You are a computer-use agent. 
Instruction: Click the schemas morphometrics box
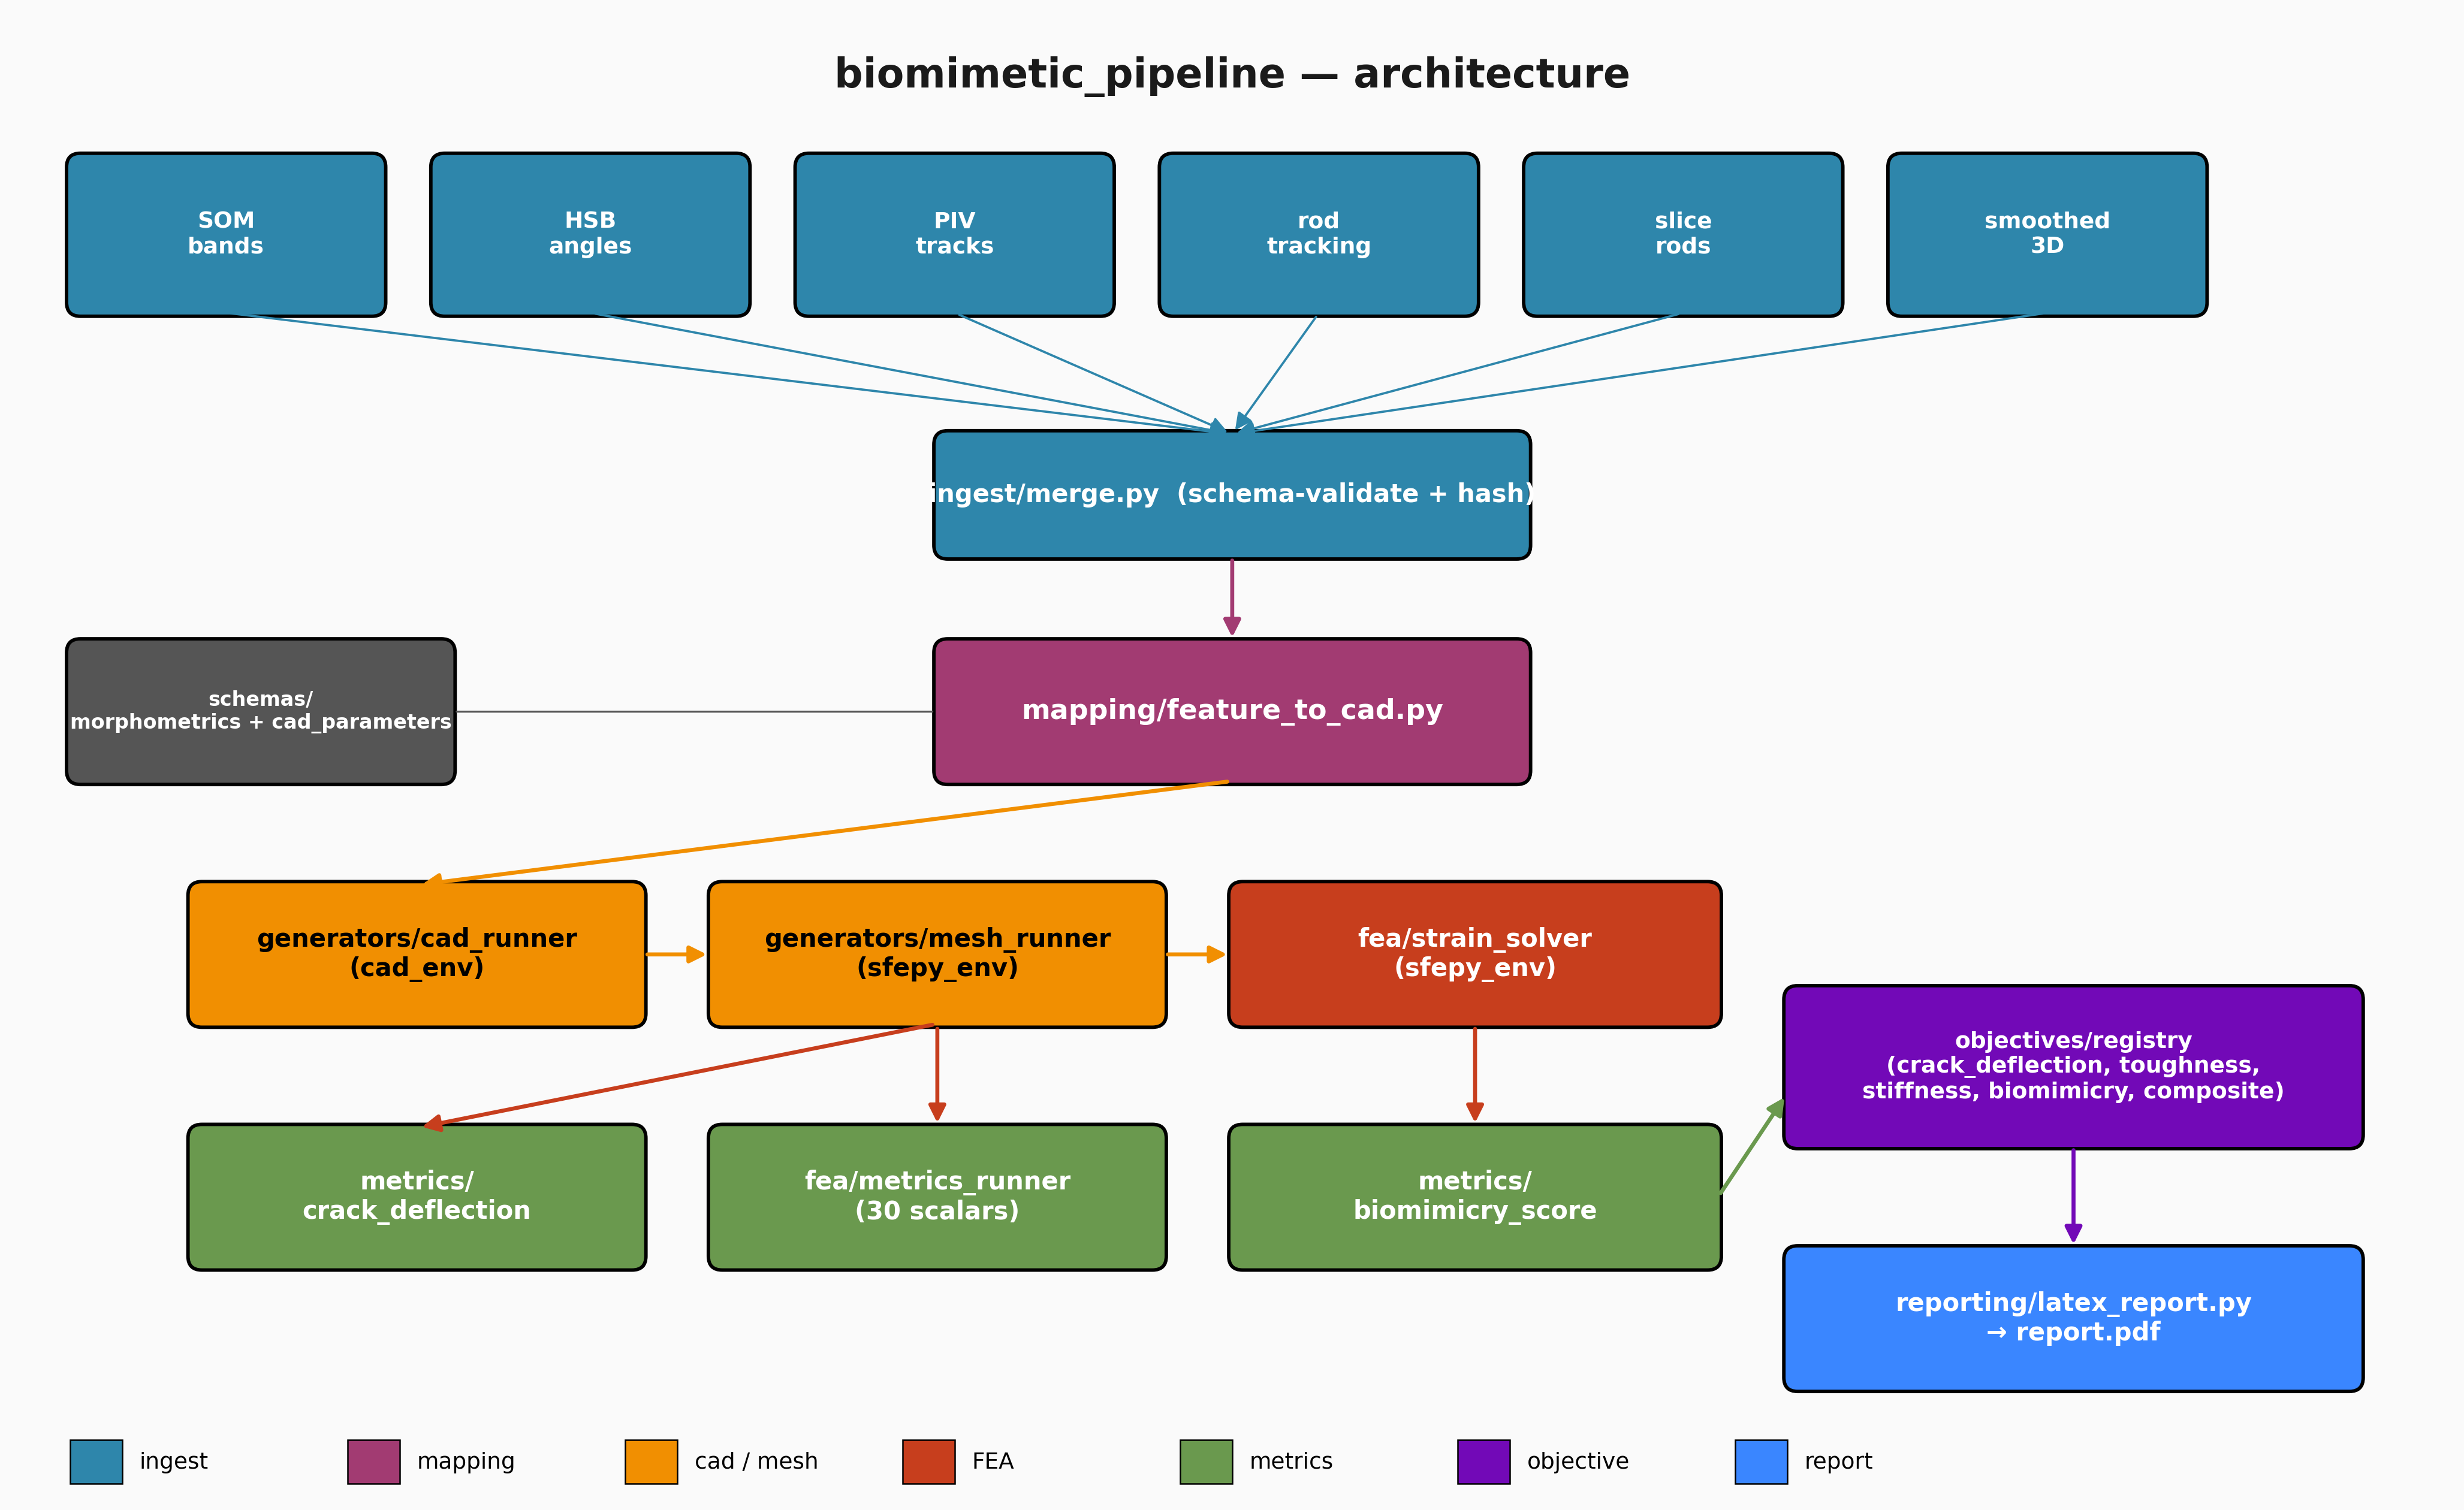pyautogui.click(x=260, y=711)
